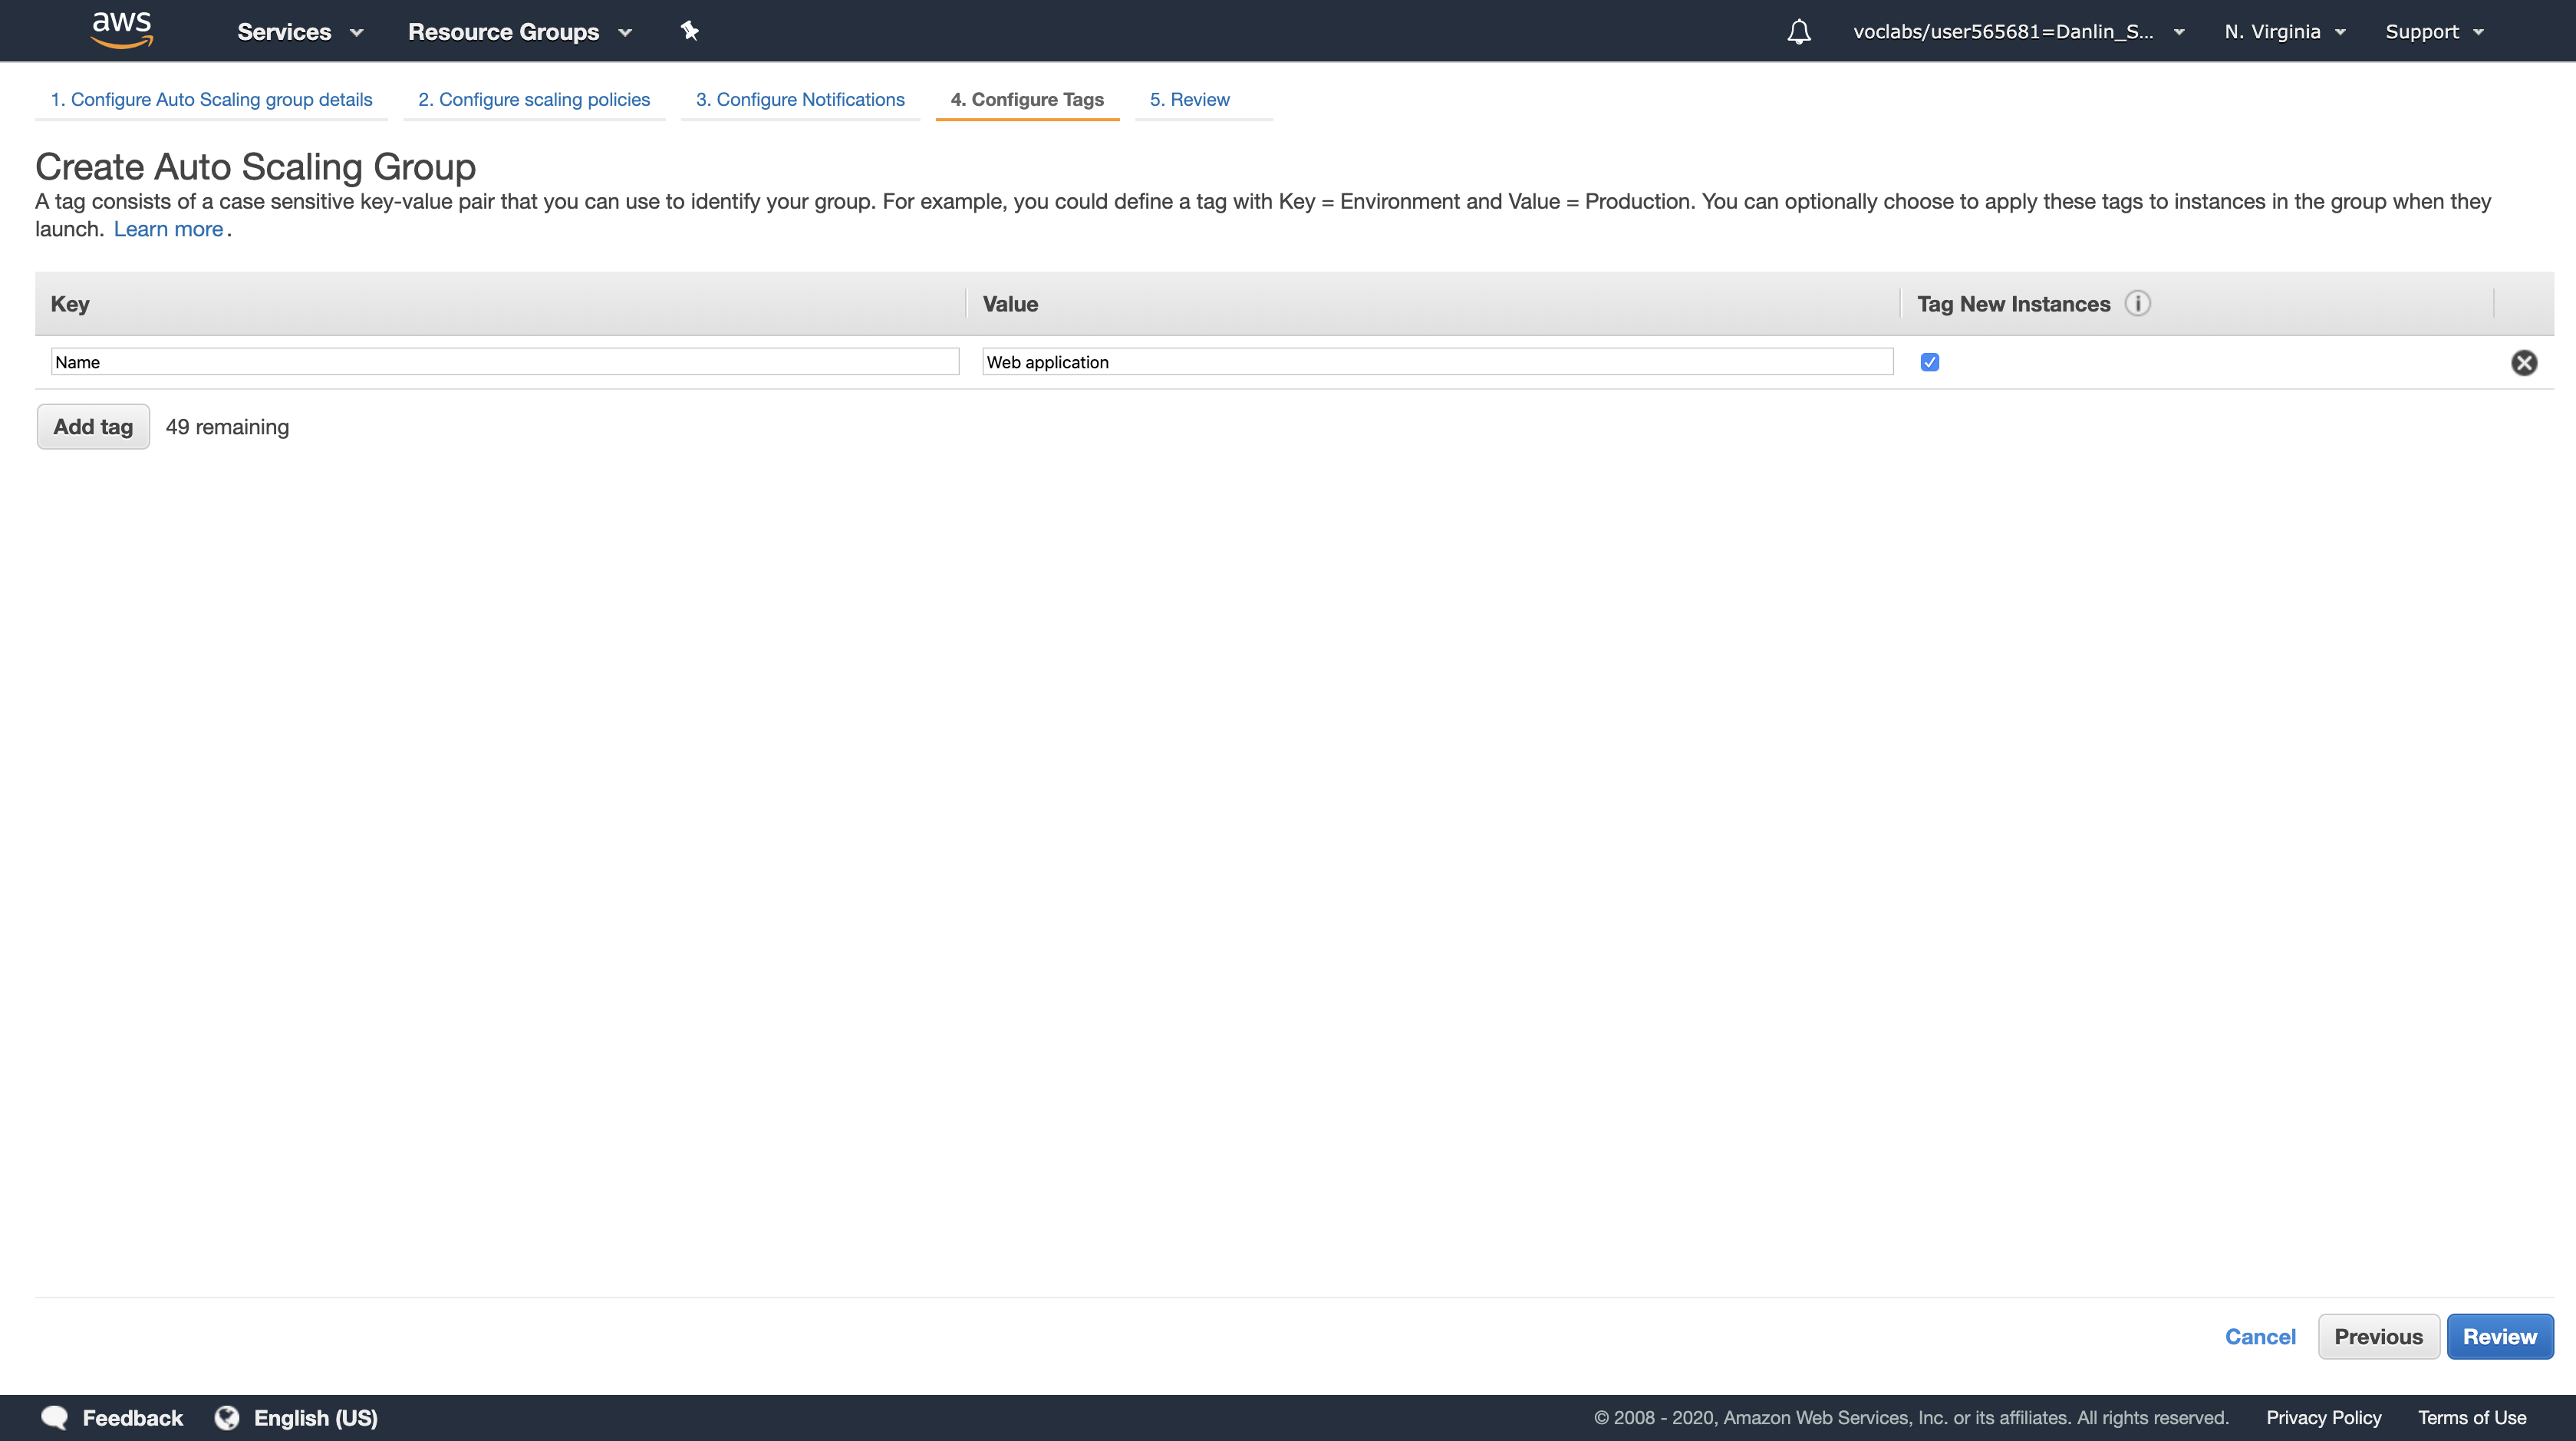Go to Configure scaling policies step
2576x1441 pixels.
point(534,99)
